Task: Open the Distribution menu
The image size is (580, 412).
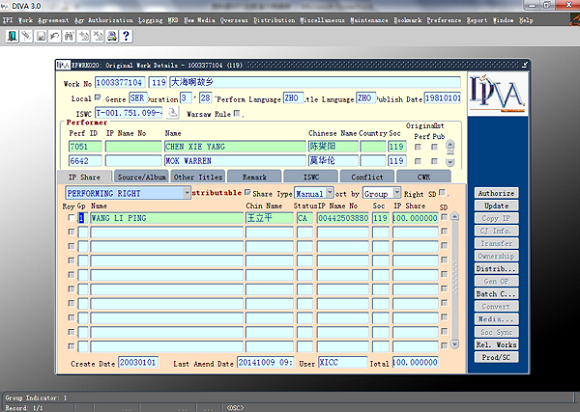Action: click(x=274, y=20)
